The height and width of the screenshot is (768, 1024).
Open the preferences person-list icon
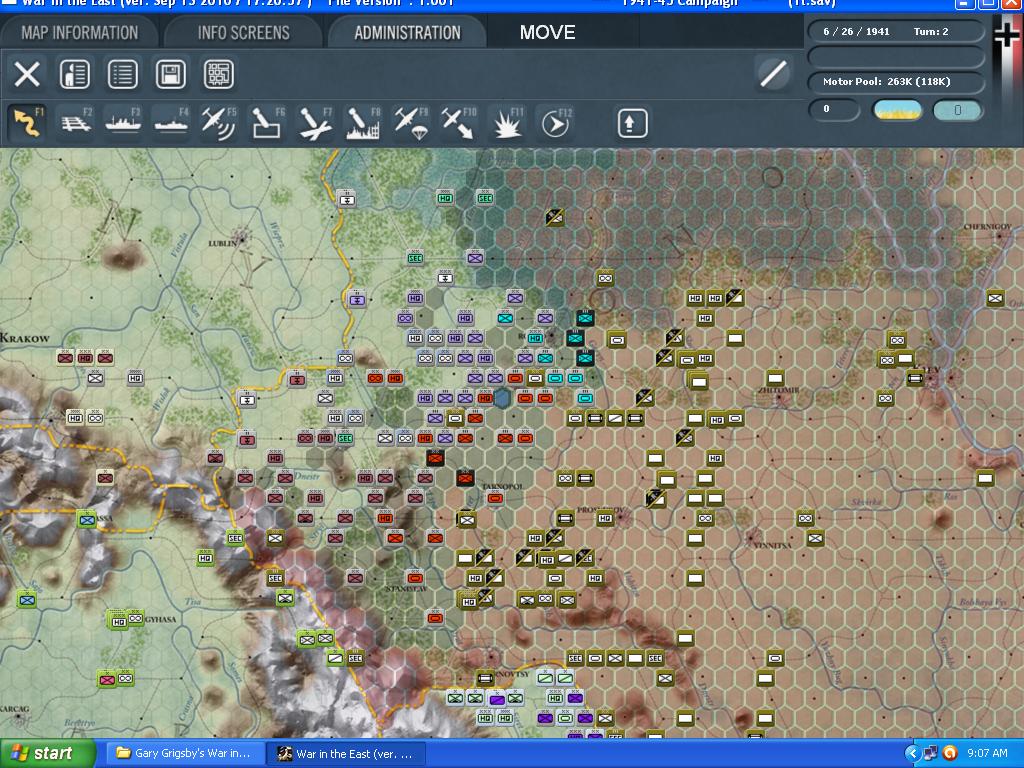click(x=74, y=74)
